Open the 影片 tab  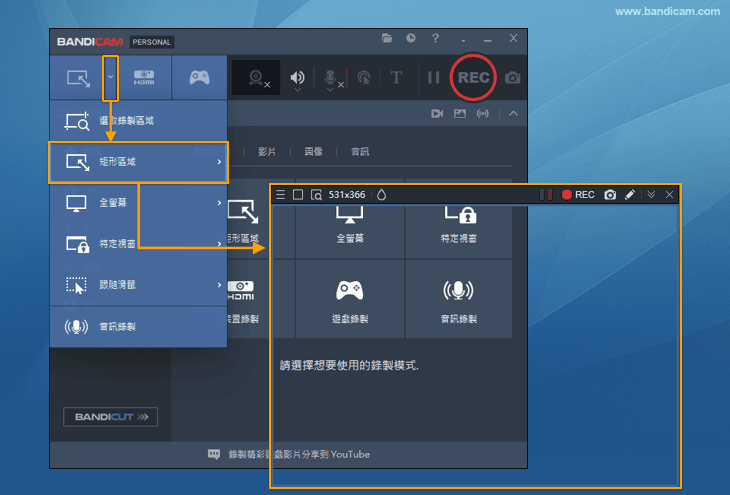(267, 152)
